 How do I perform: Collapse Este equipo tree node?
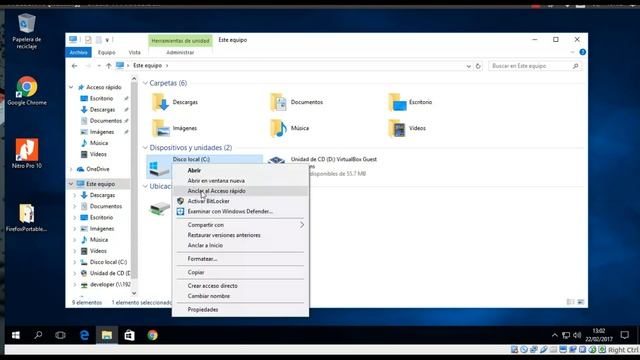coord(71,184)
